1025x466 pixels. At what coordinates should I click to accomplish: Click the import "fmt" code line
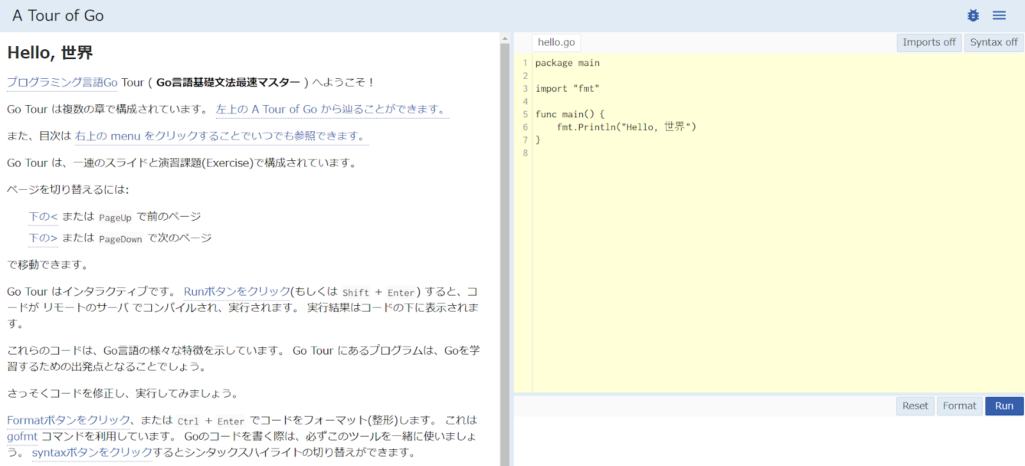coord(567,88)
